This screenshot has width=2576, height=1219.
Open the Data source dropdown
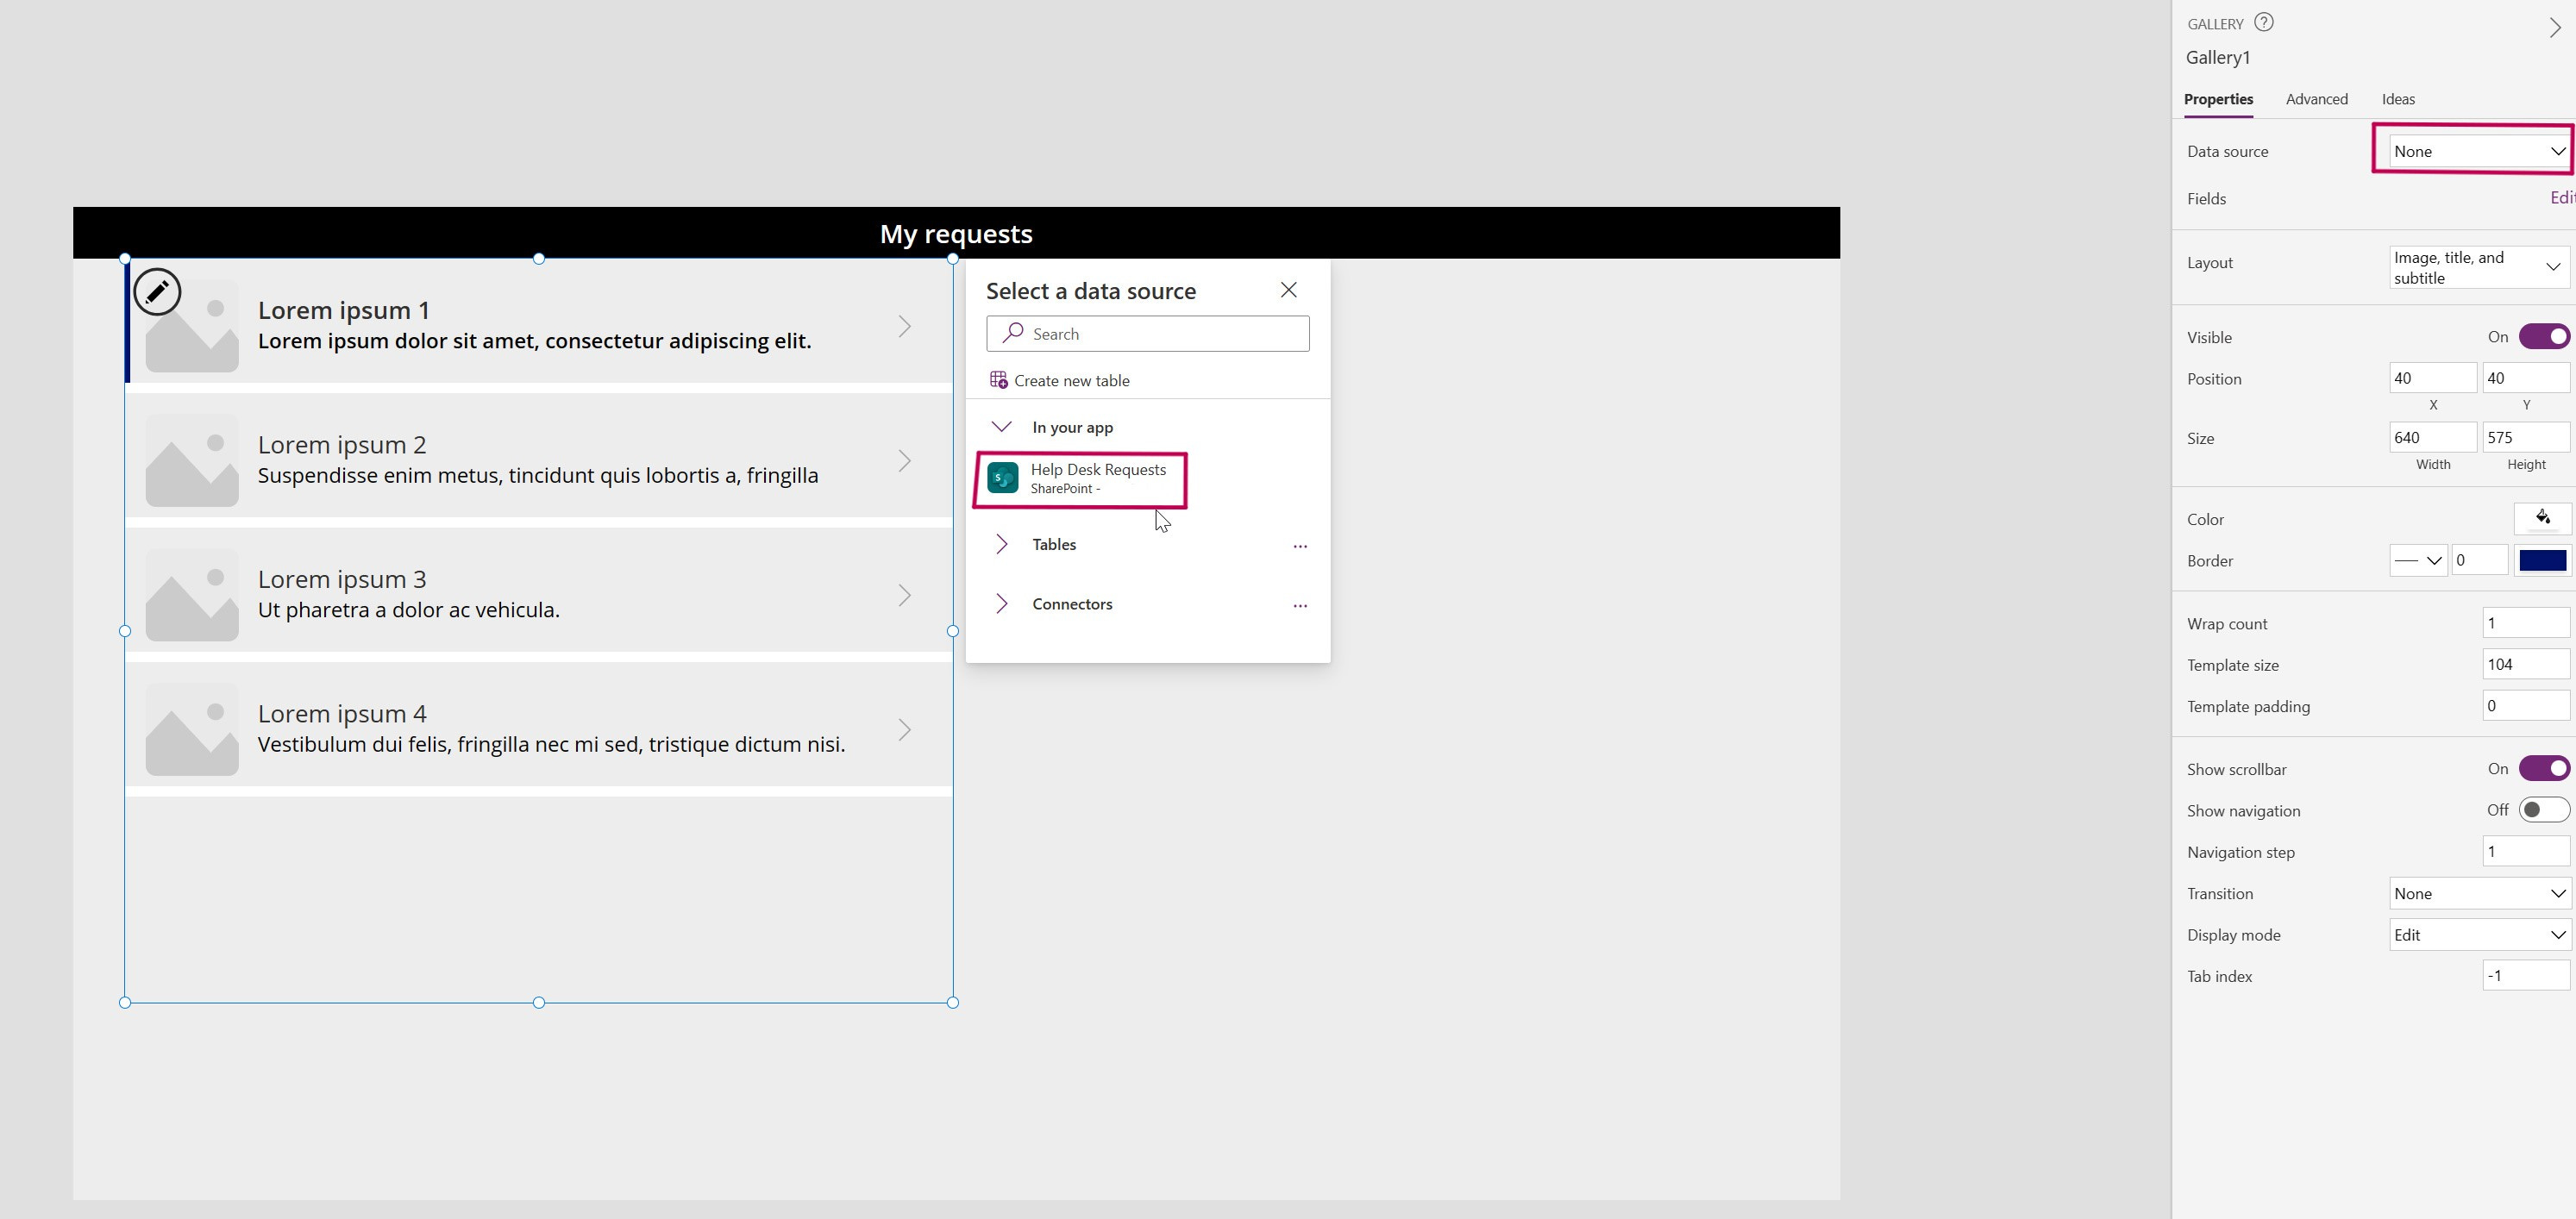click(x=2476, y=151)
